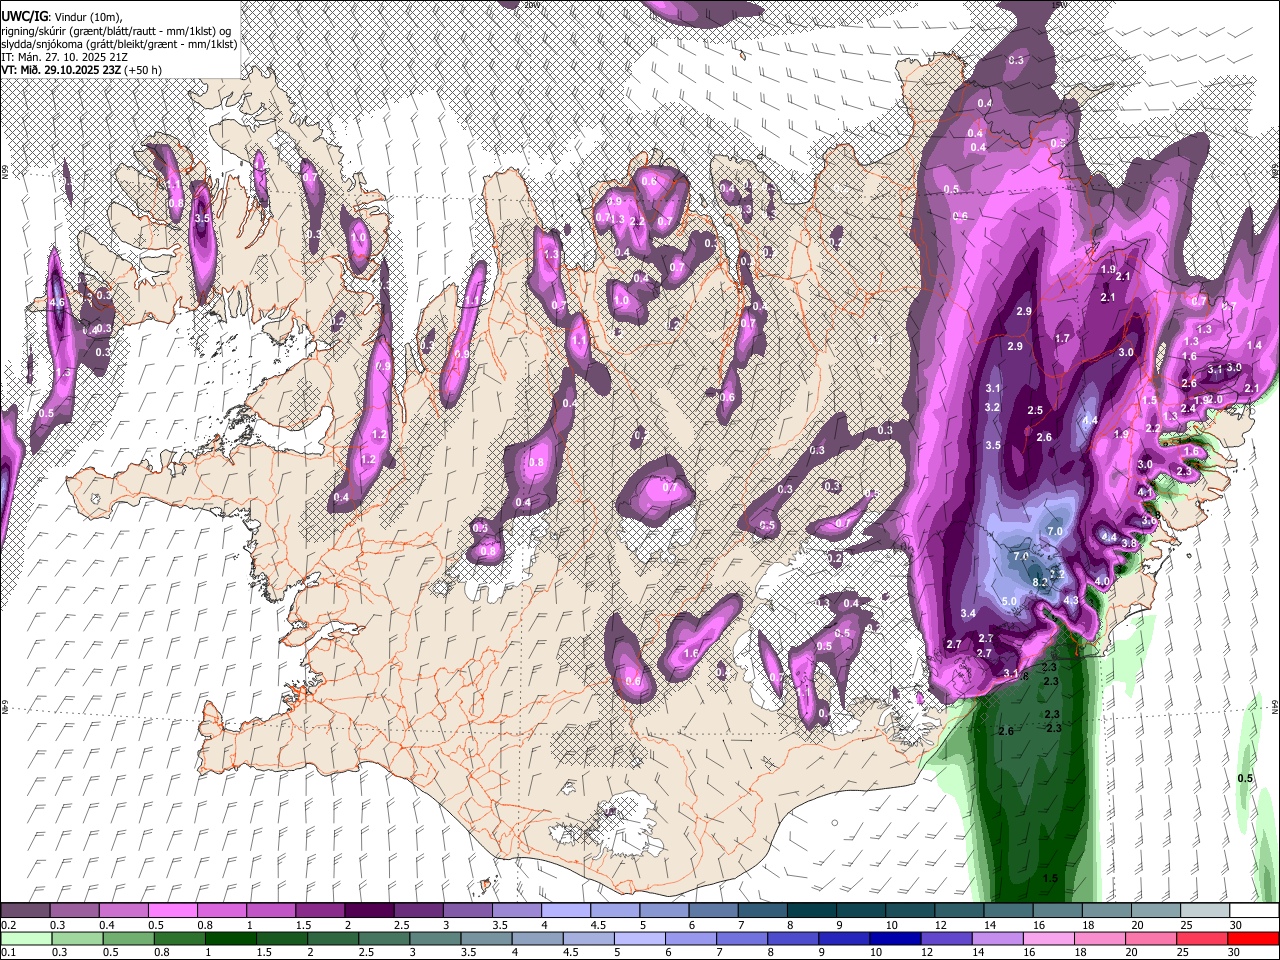This screenshot has height=960, width=1280.
Task: Click the 4.3 precipitation value on the map
Action: 1071,600
